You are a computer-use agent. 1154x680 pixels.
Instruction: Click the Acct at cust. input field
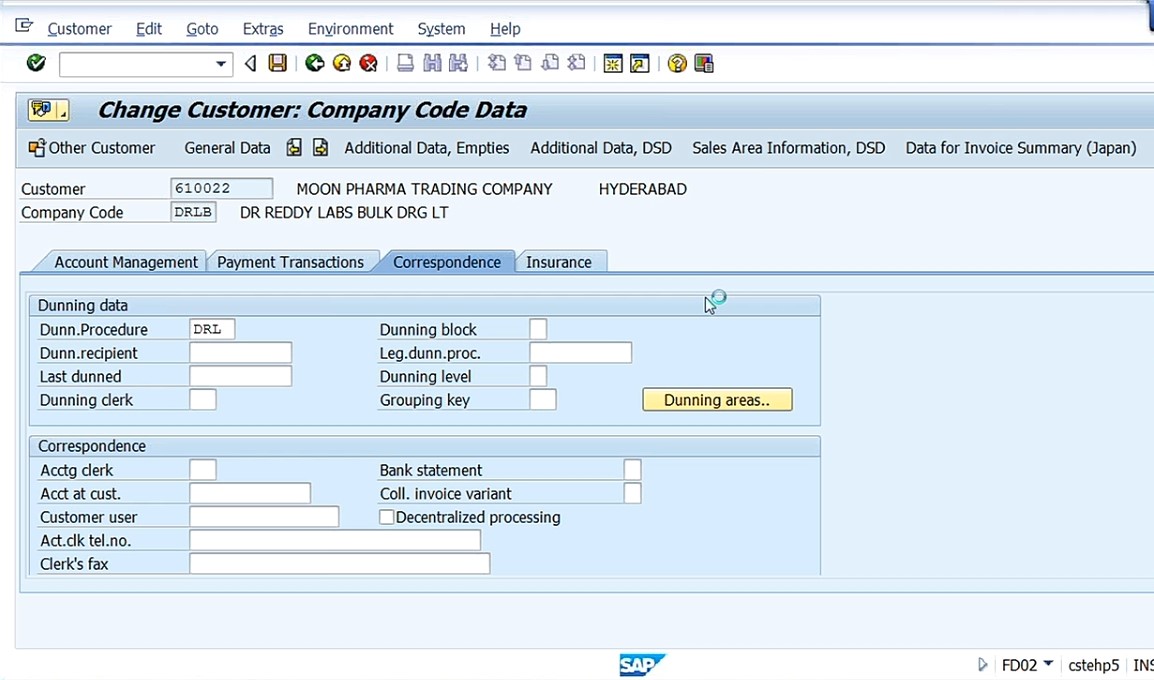[250, 493]
